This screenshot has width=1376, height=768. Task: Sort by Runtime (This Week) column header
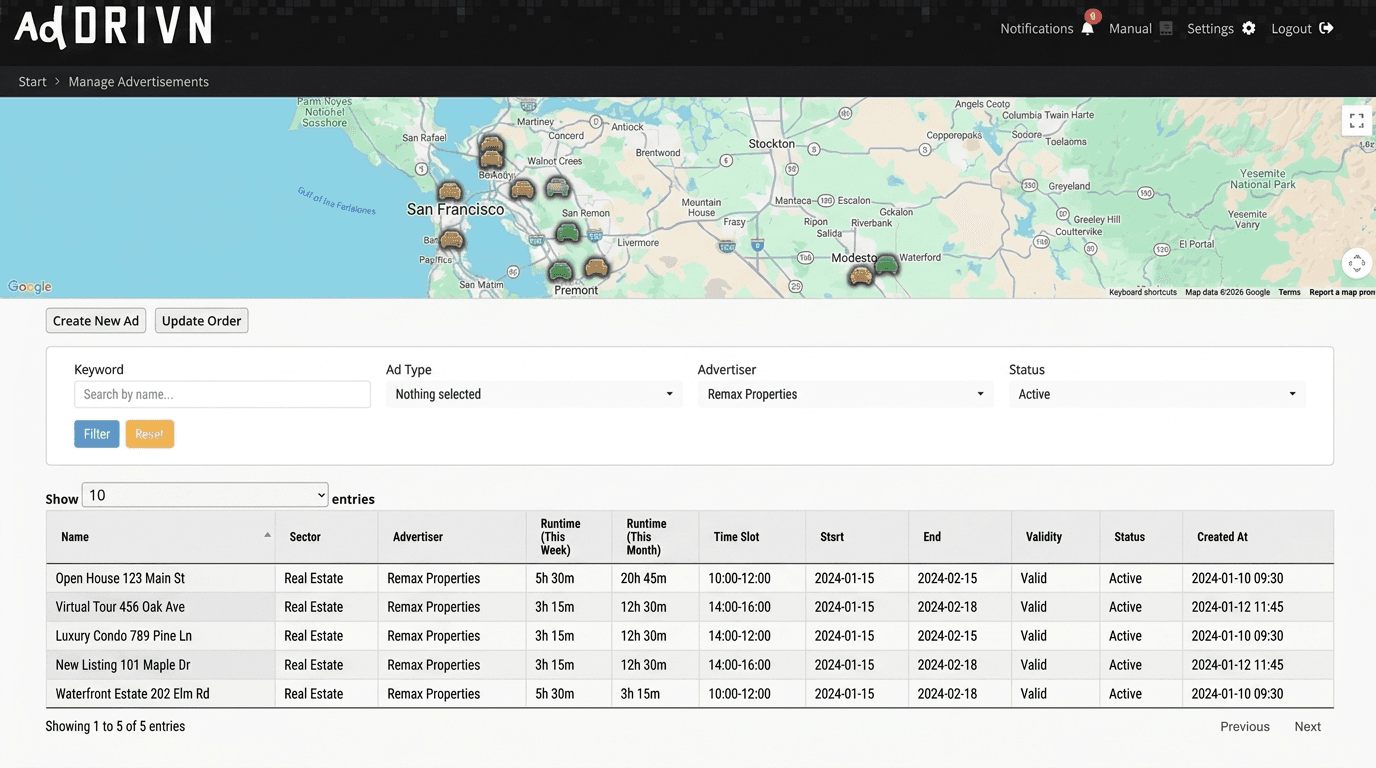click(569, 537)
